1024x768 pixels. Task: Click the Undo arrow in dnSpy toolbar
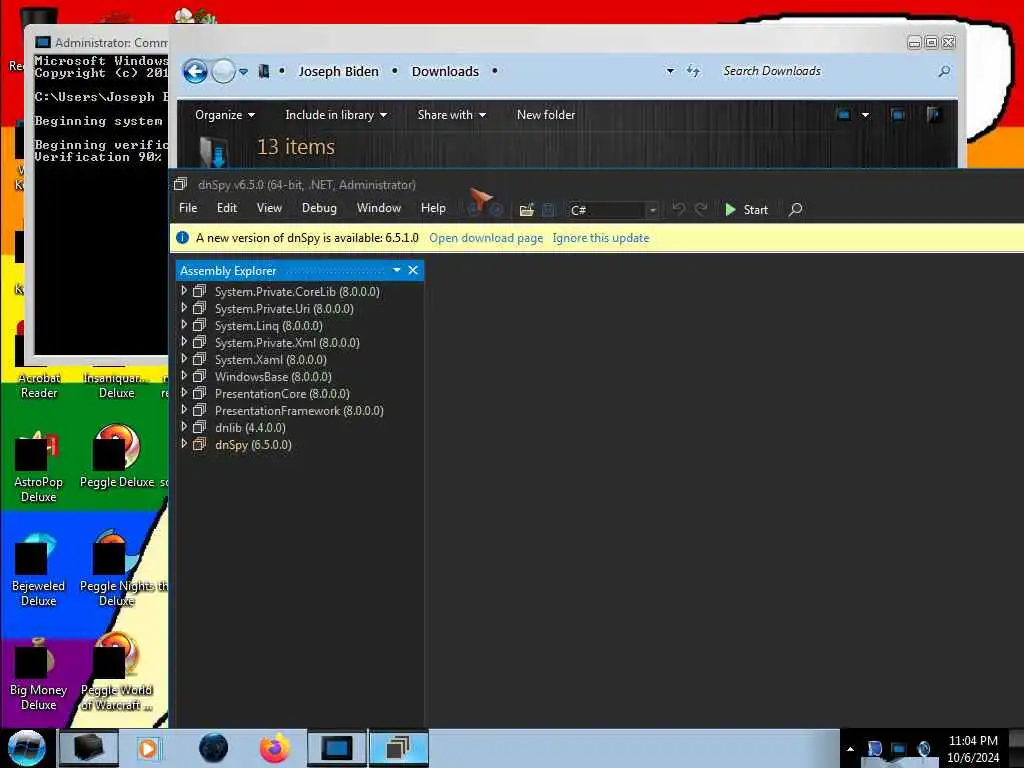pyautogui.click(x=679, y=209)
